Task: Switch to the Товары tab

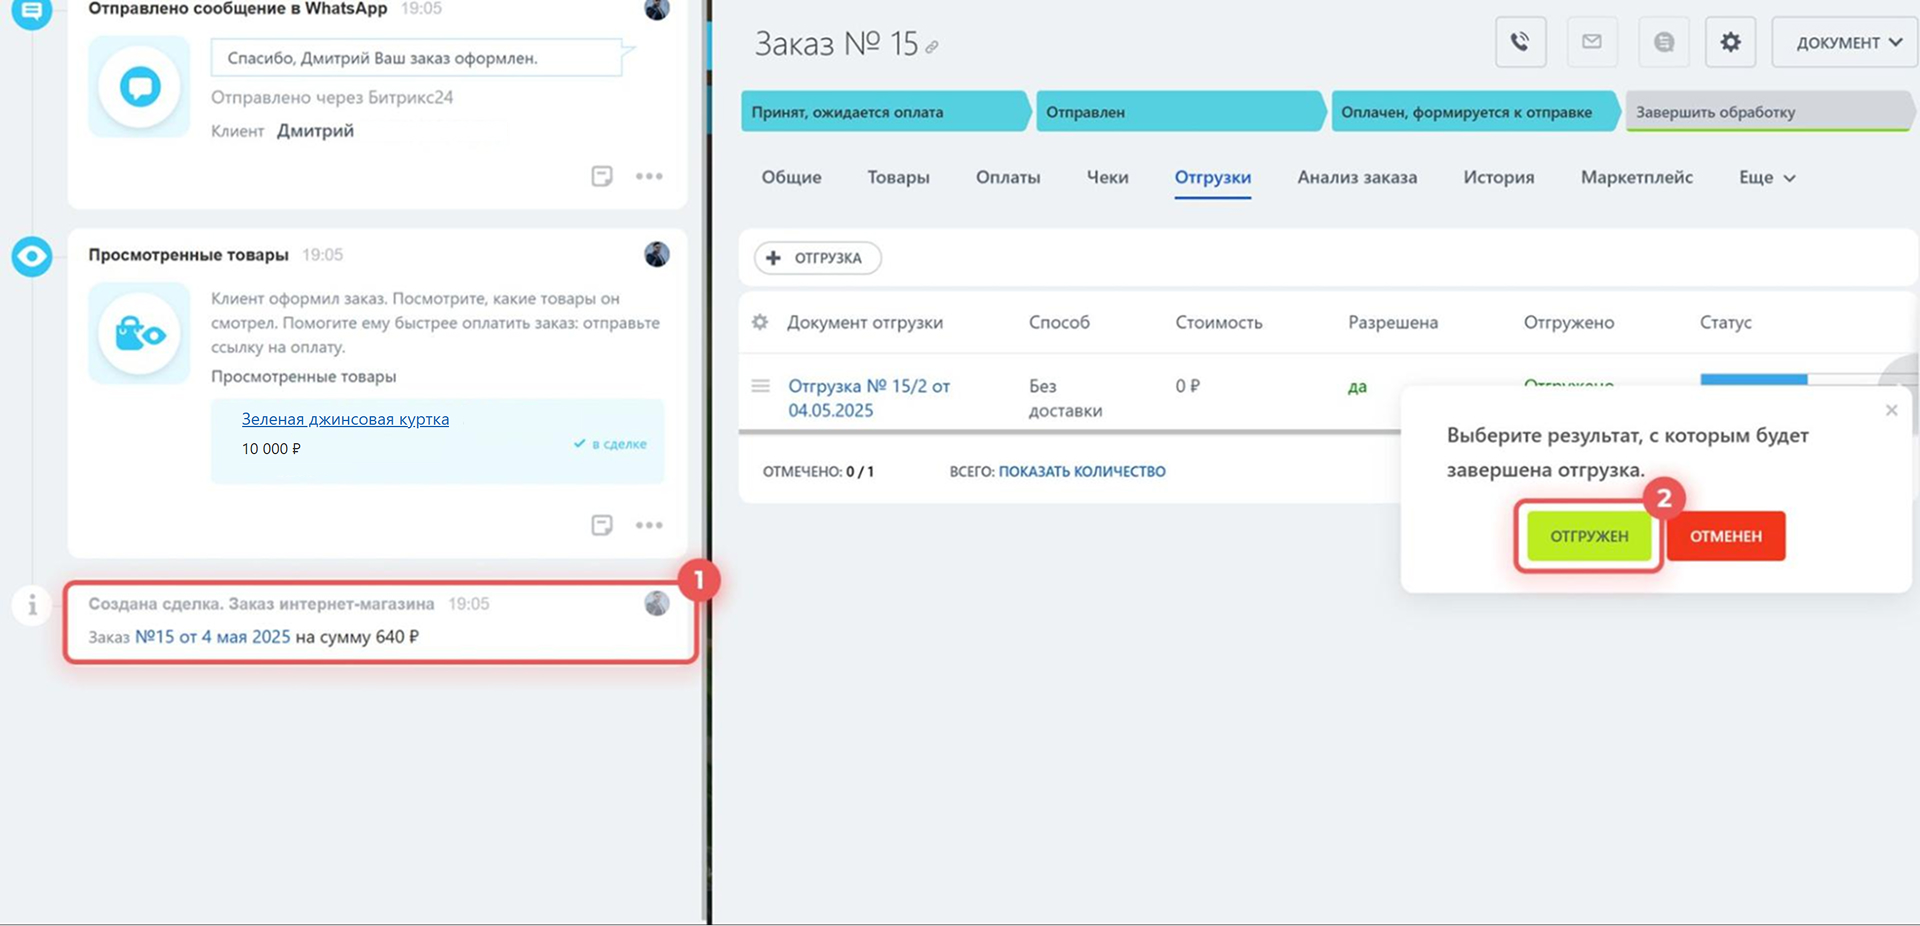Action: 898,178
